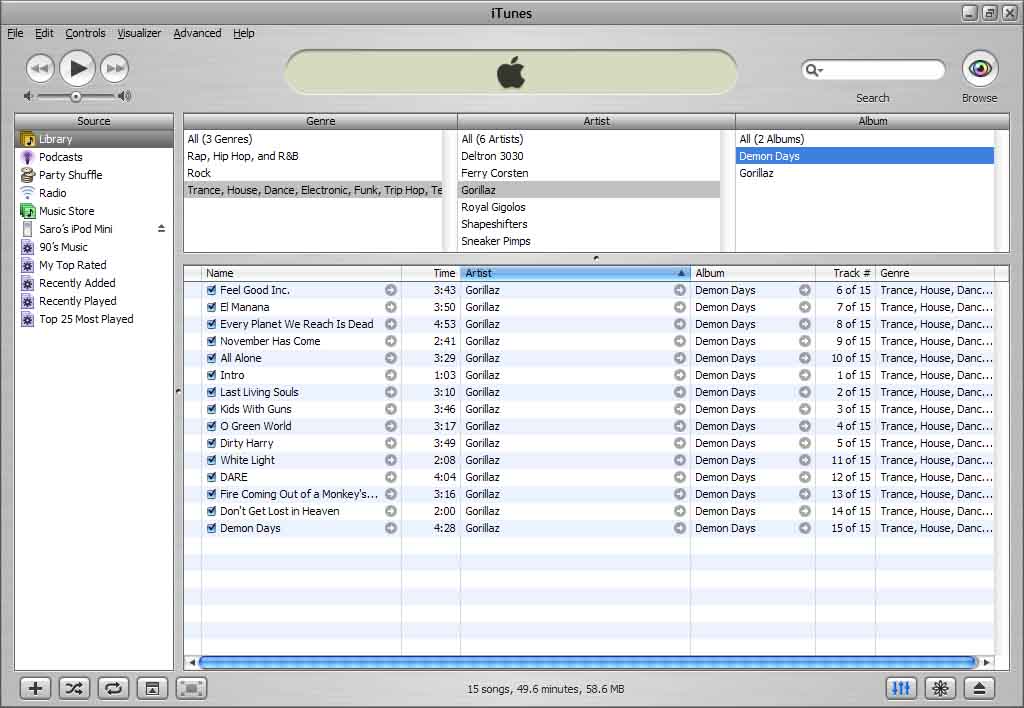
Task: Uncheck November Has Come checkbox
Action: coord(211,341)
